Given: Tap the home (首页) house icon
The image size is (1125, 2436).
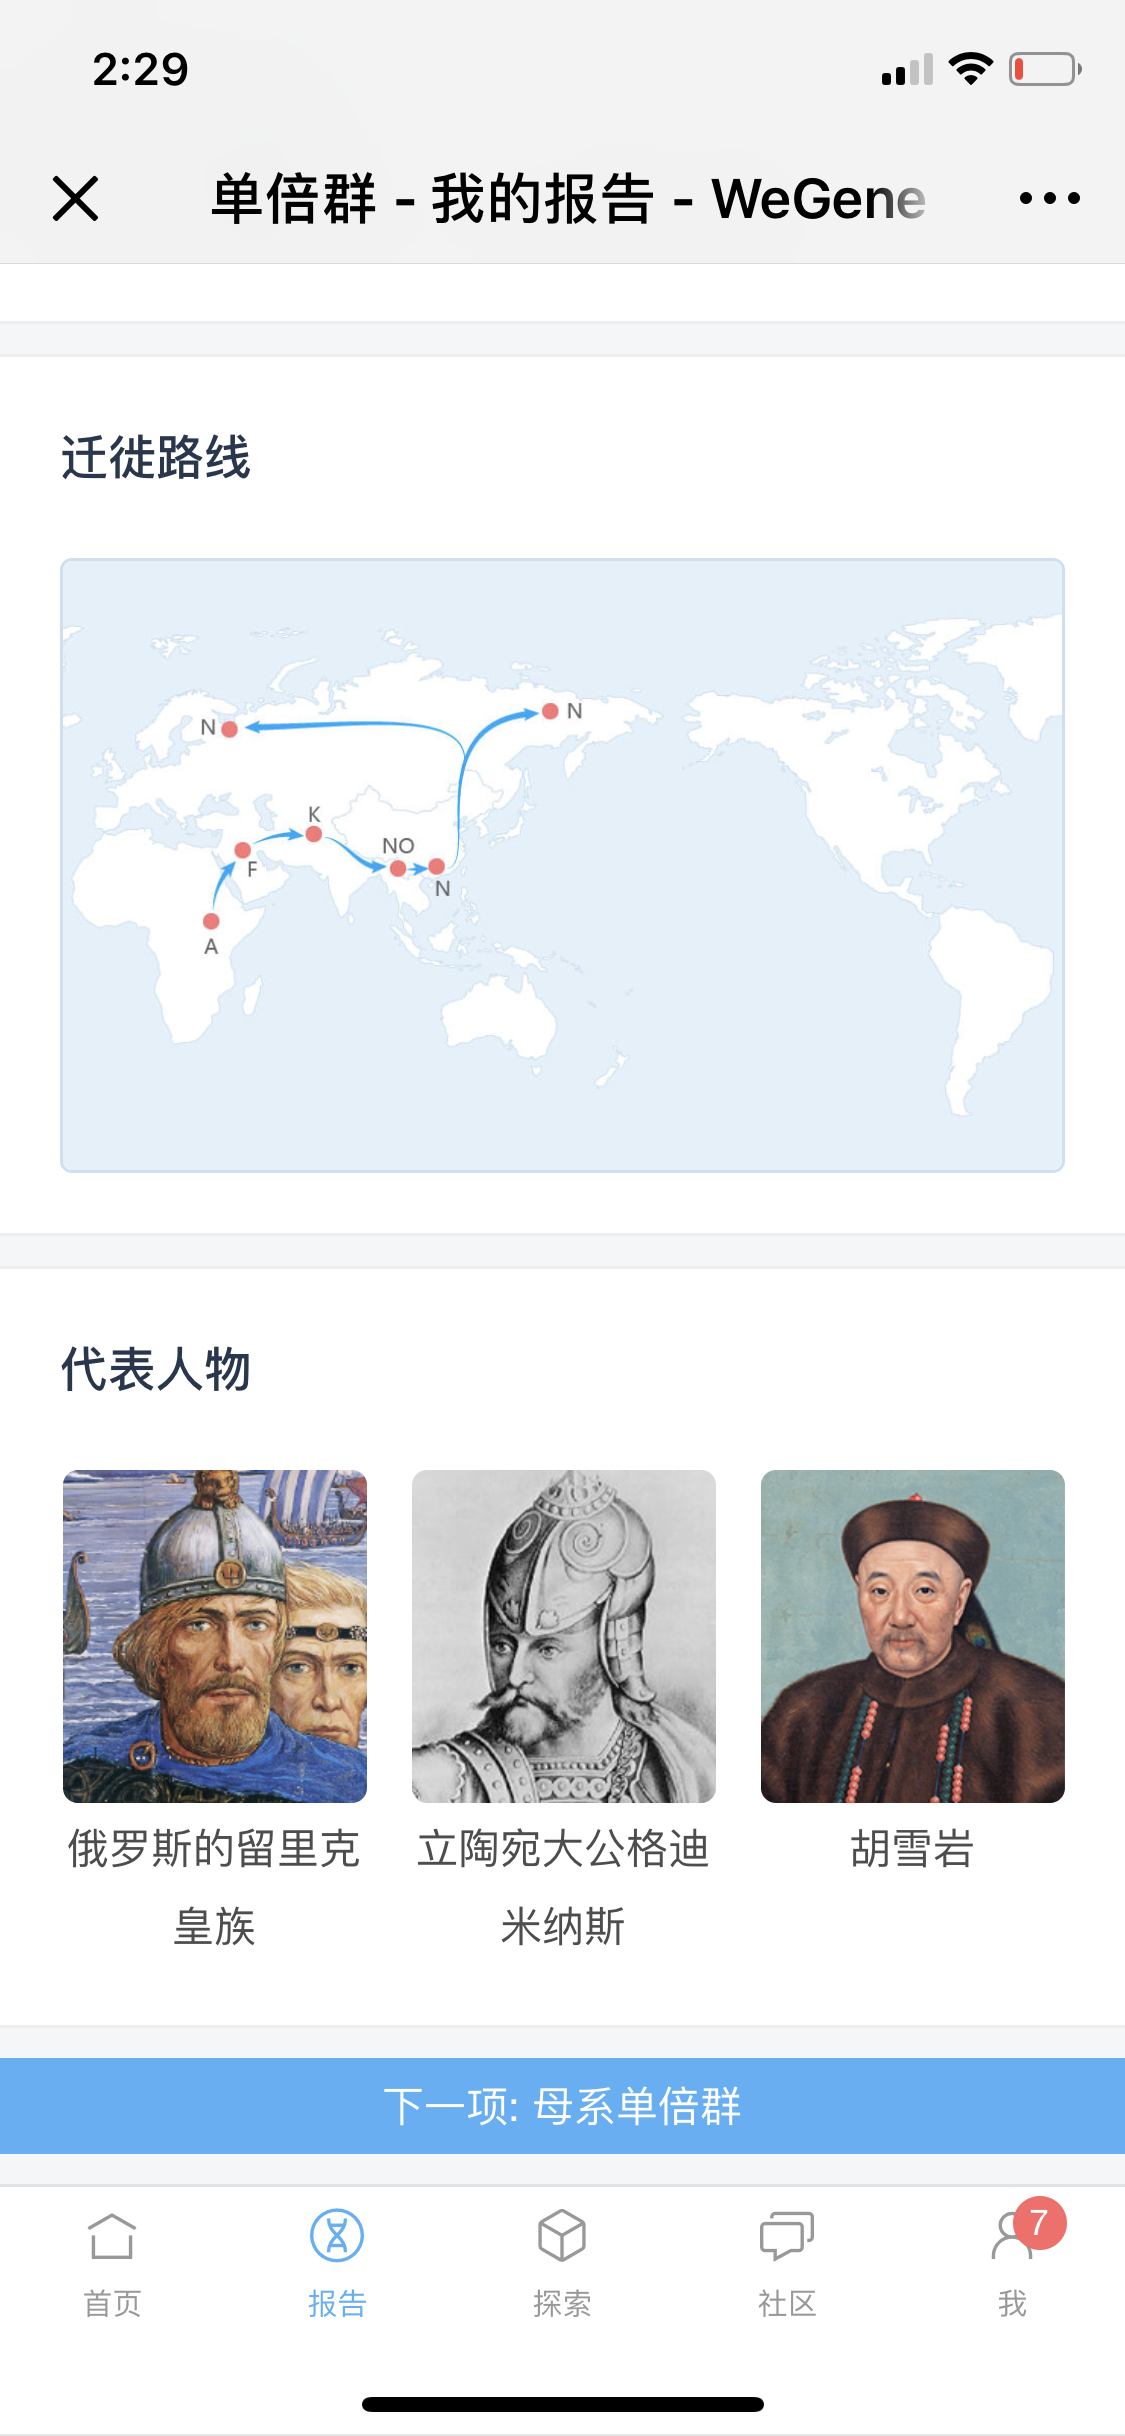Looking at the screenshot, I should 111,2236.
